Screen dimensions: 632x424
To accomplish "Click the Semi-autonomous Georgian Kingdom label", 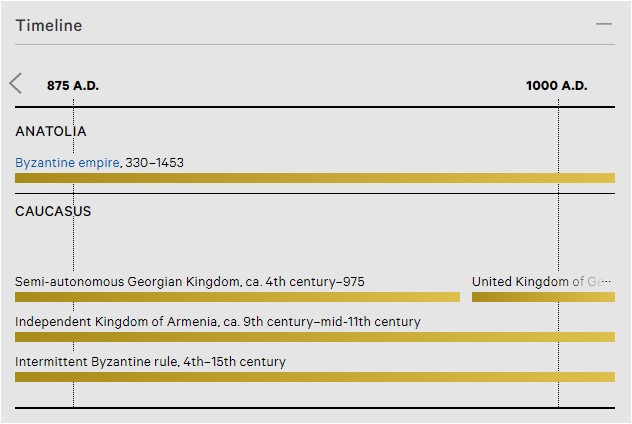I will pos(190,281).
